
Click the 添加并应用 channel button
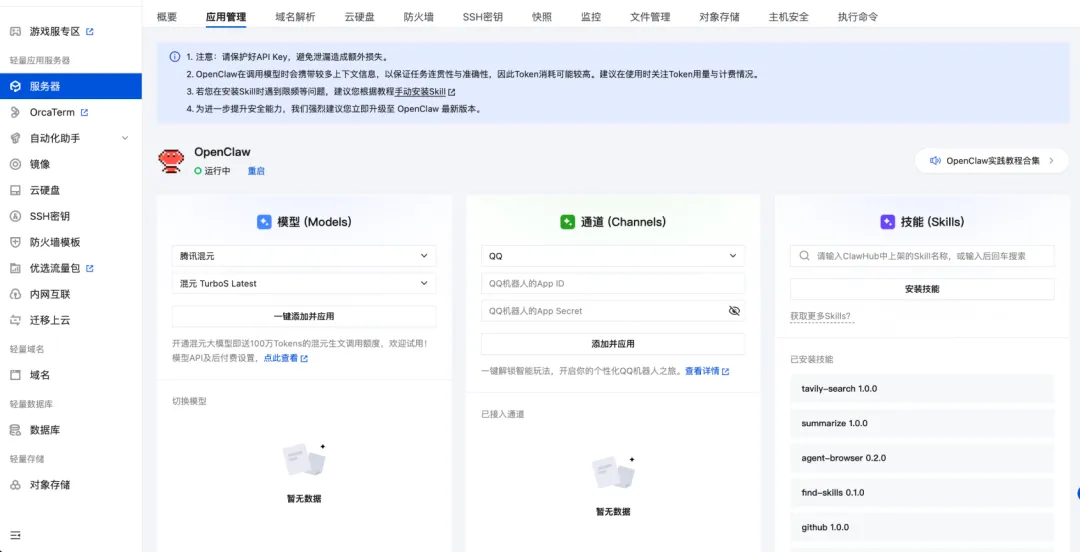[613, 344]
